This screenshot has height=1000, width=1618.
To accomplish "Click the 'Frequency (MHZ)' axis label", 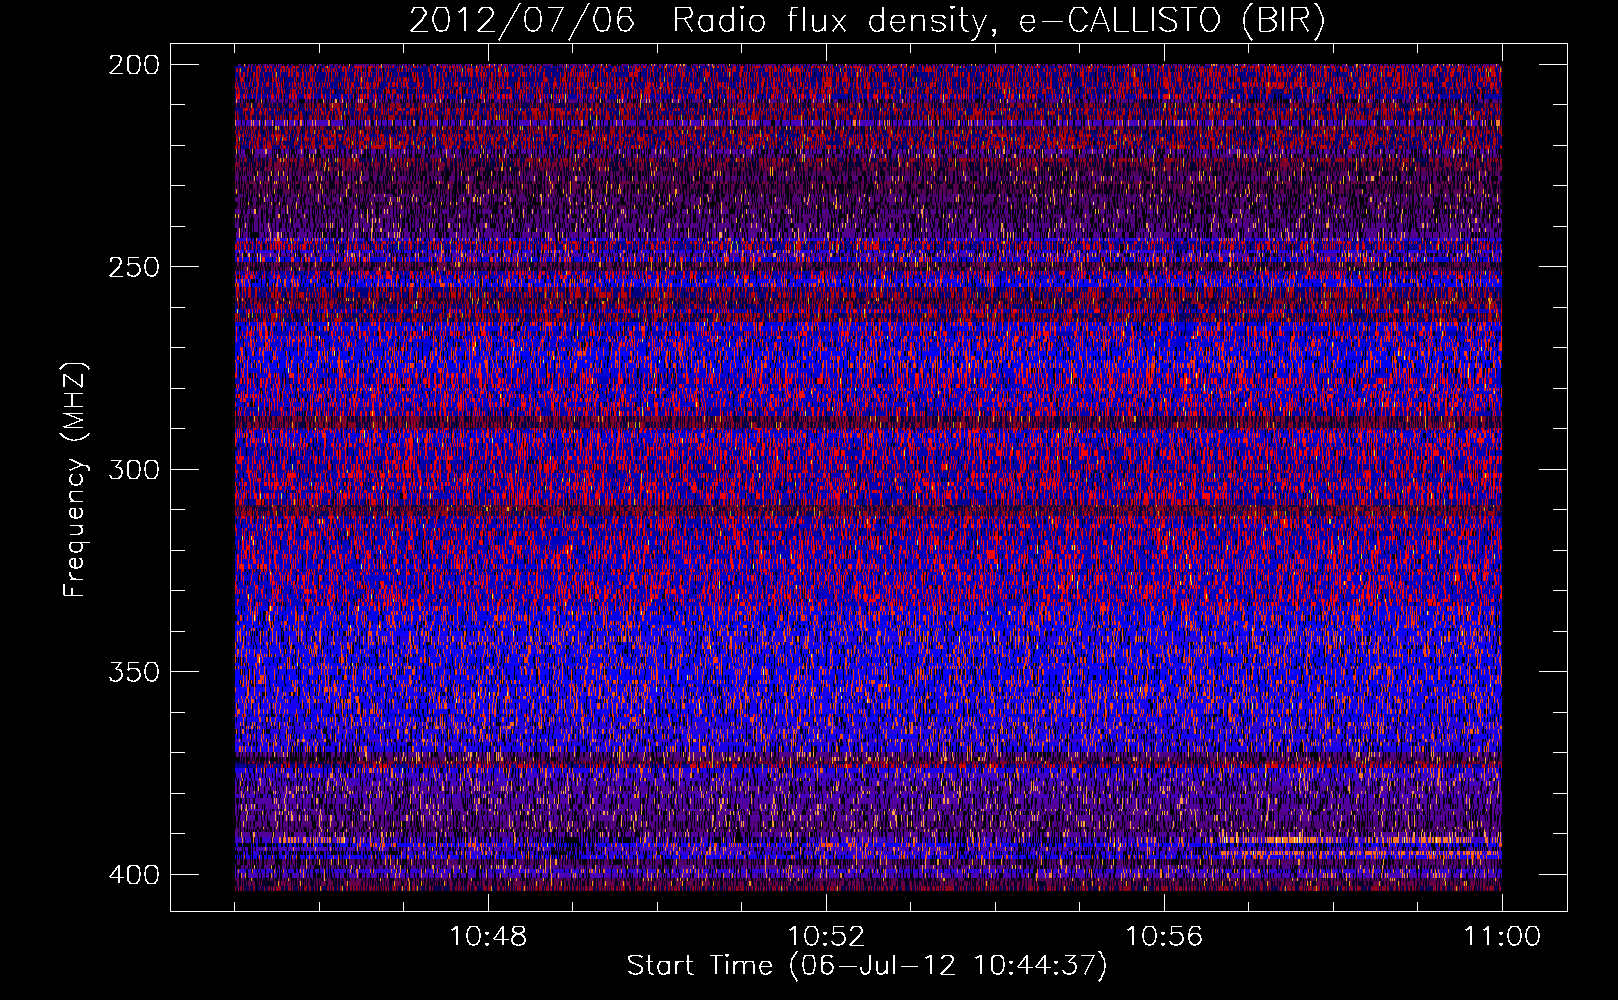I will (x=75, y=480).
